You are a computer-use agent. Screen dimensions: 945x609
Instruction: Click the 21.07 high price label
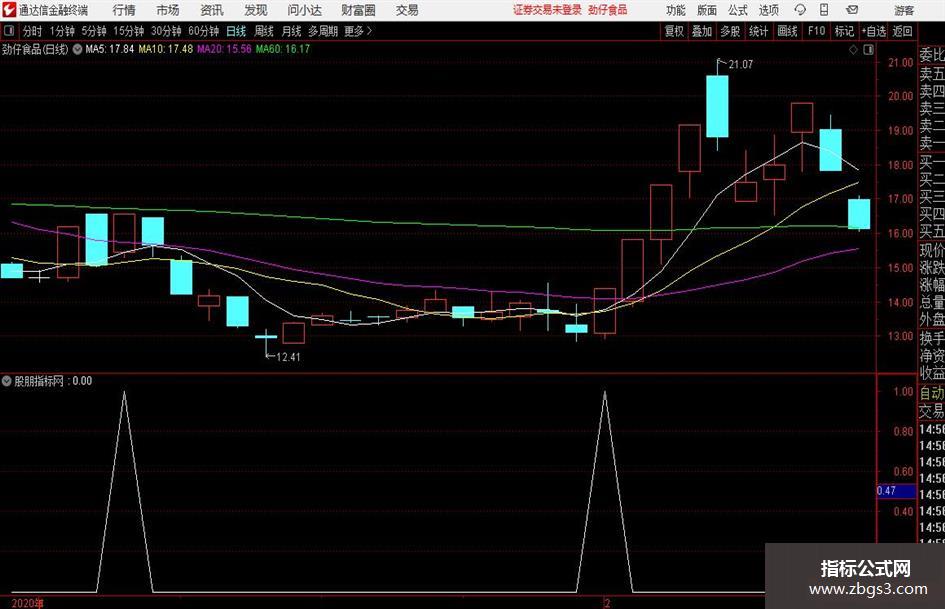[741, 65]
